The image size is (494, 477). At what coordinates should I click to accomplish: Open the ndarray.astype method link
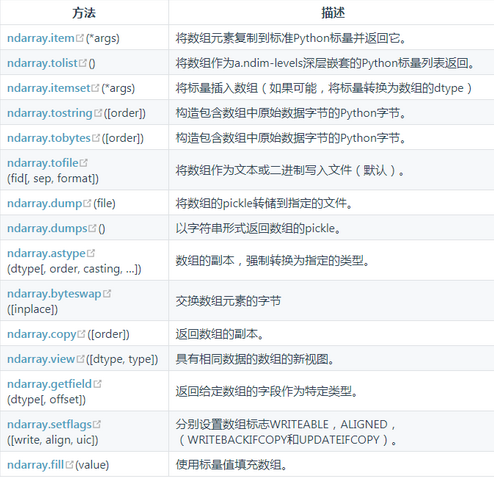coord(46,253)
